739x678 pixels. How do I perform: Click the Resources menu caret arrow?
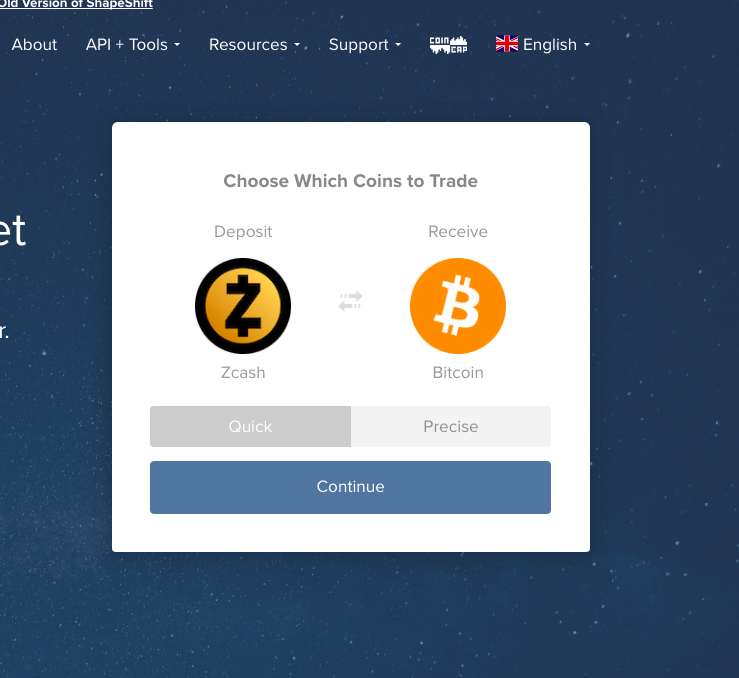tap(297, 45)
